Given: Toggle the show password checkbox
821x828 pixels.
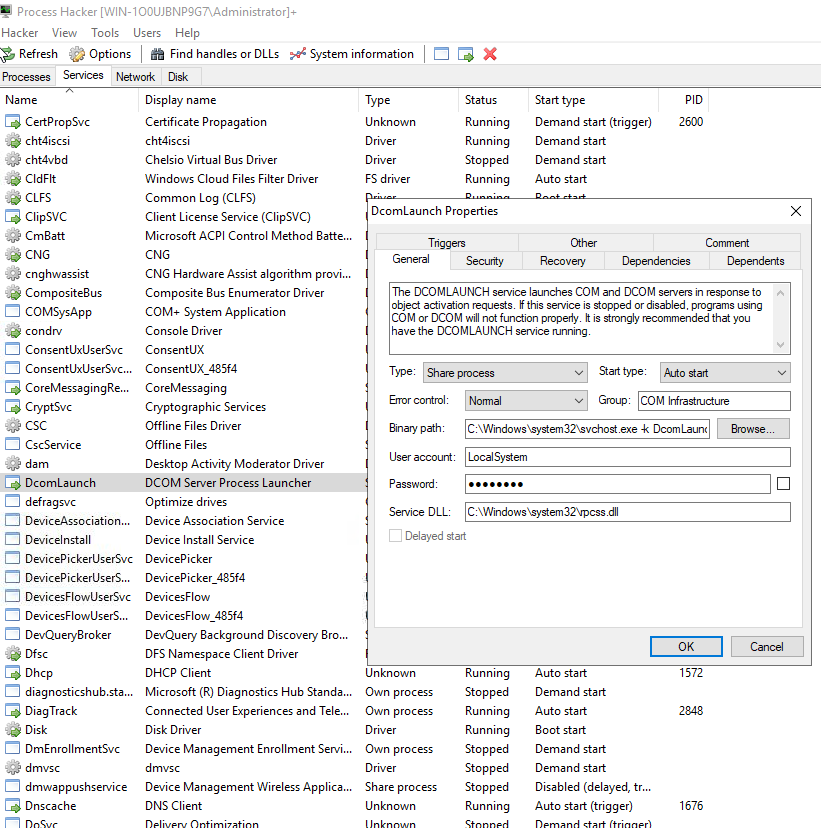Looking at the screenshot, I should pos(783,484).
